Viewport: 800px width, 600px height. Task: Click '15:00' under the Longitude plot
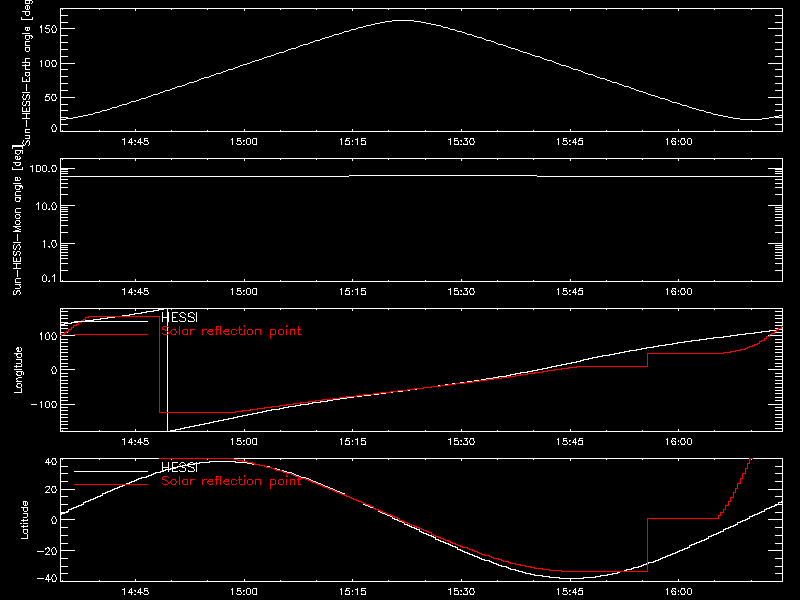[x=244, y=442]
